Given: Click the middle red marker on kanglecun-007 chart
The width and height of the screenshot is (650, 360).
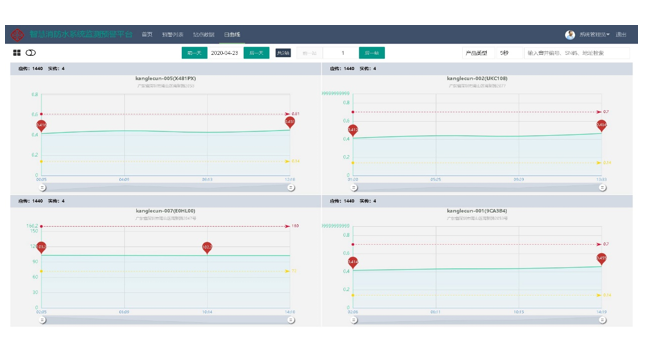Looking at the screenshot, I should (207, 247).
